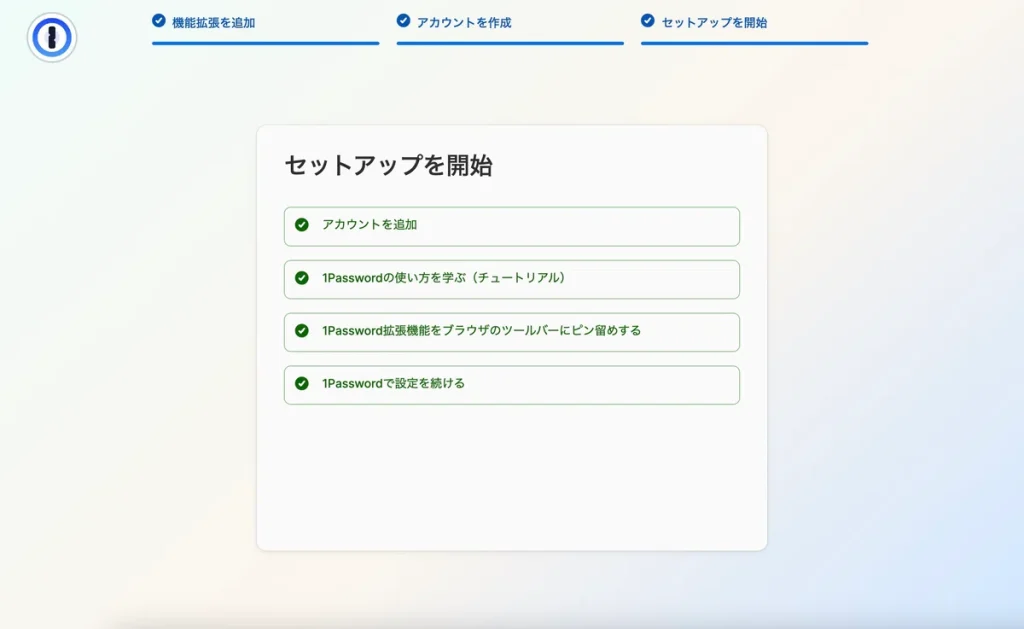Click green check icon for チュートリアル item
The width and height of the screenshot is (1024, 629).
coord(302,278)
